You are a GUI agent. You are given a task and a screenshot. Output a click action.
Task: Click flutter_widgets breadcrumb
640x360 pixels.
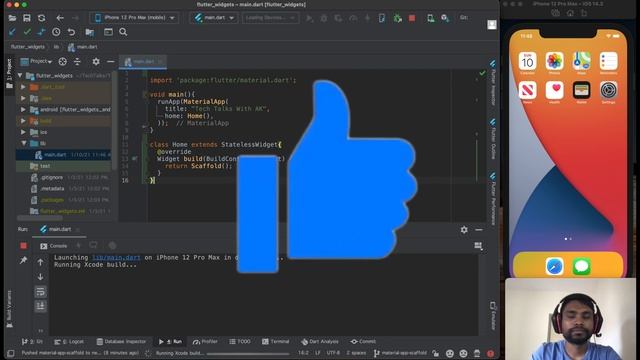(x=27, y=47)
